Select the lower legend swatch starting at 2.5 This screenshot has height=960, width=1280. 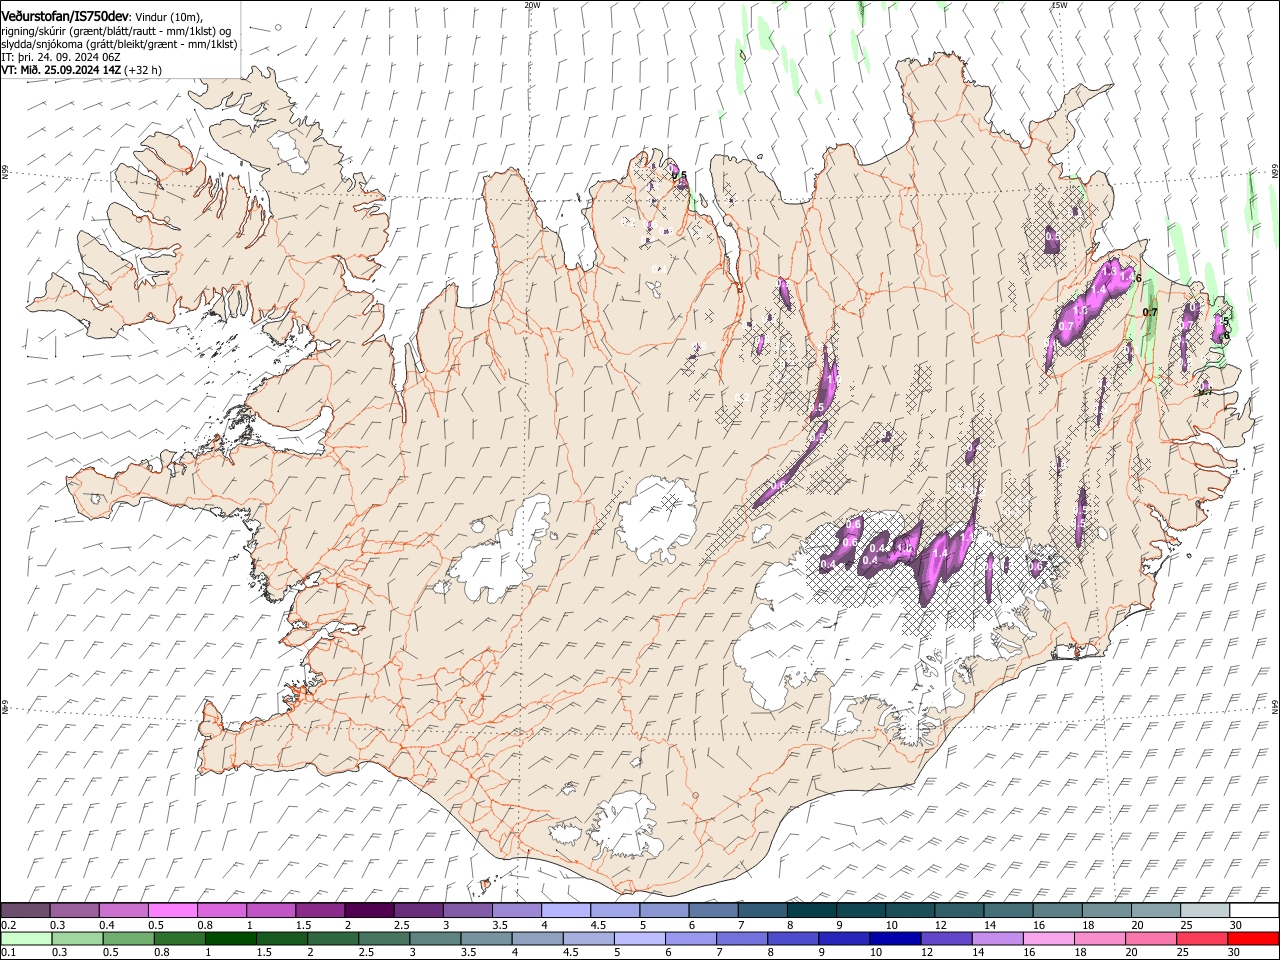click(384, 939)
